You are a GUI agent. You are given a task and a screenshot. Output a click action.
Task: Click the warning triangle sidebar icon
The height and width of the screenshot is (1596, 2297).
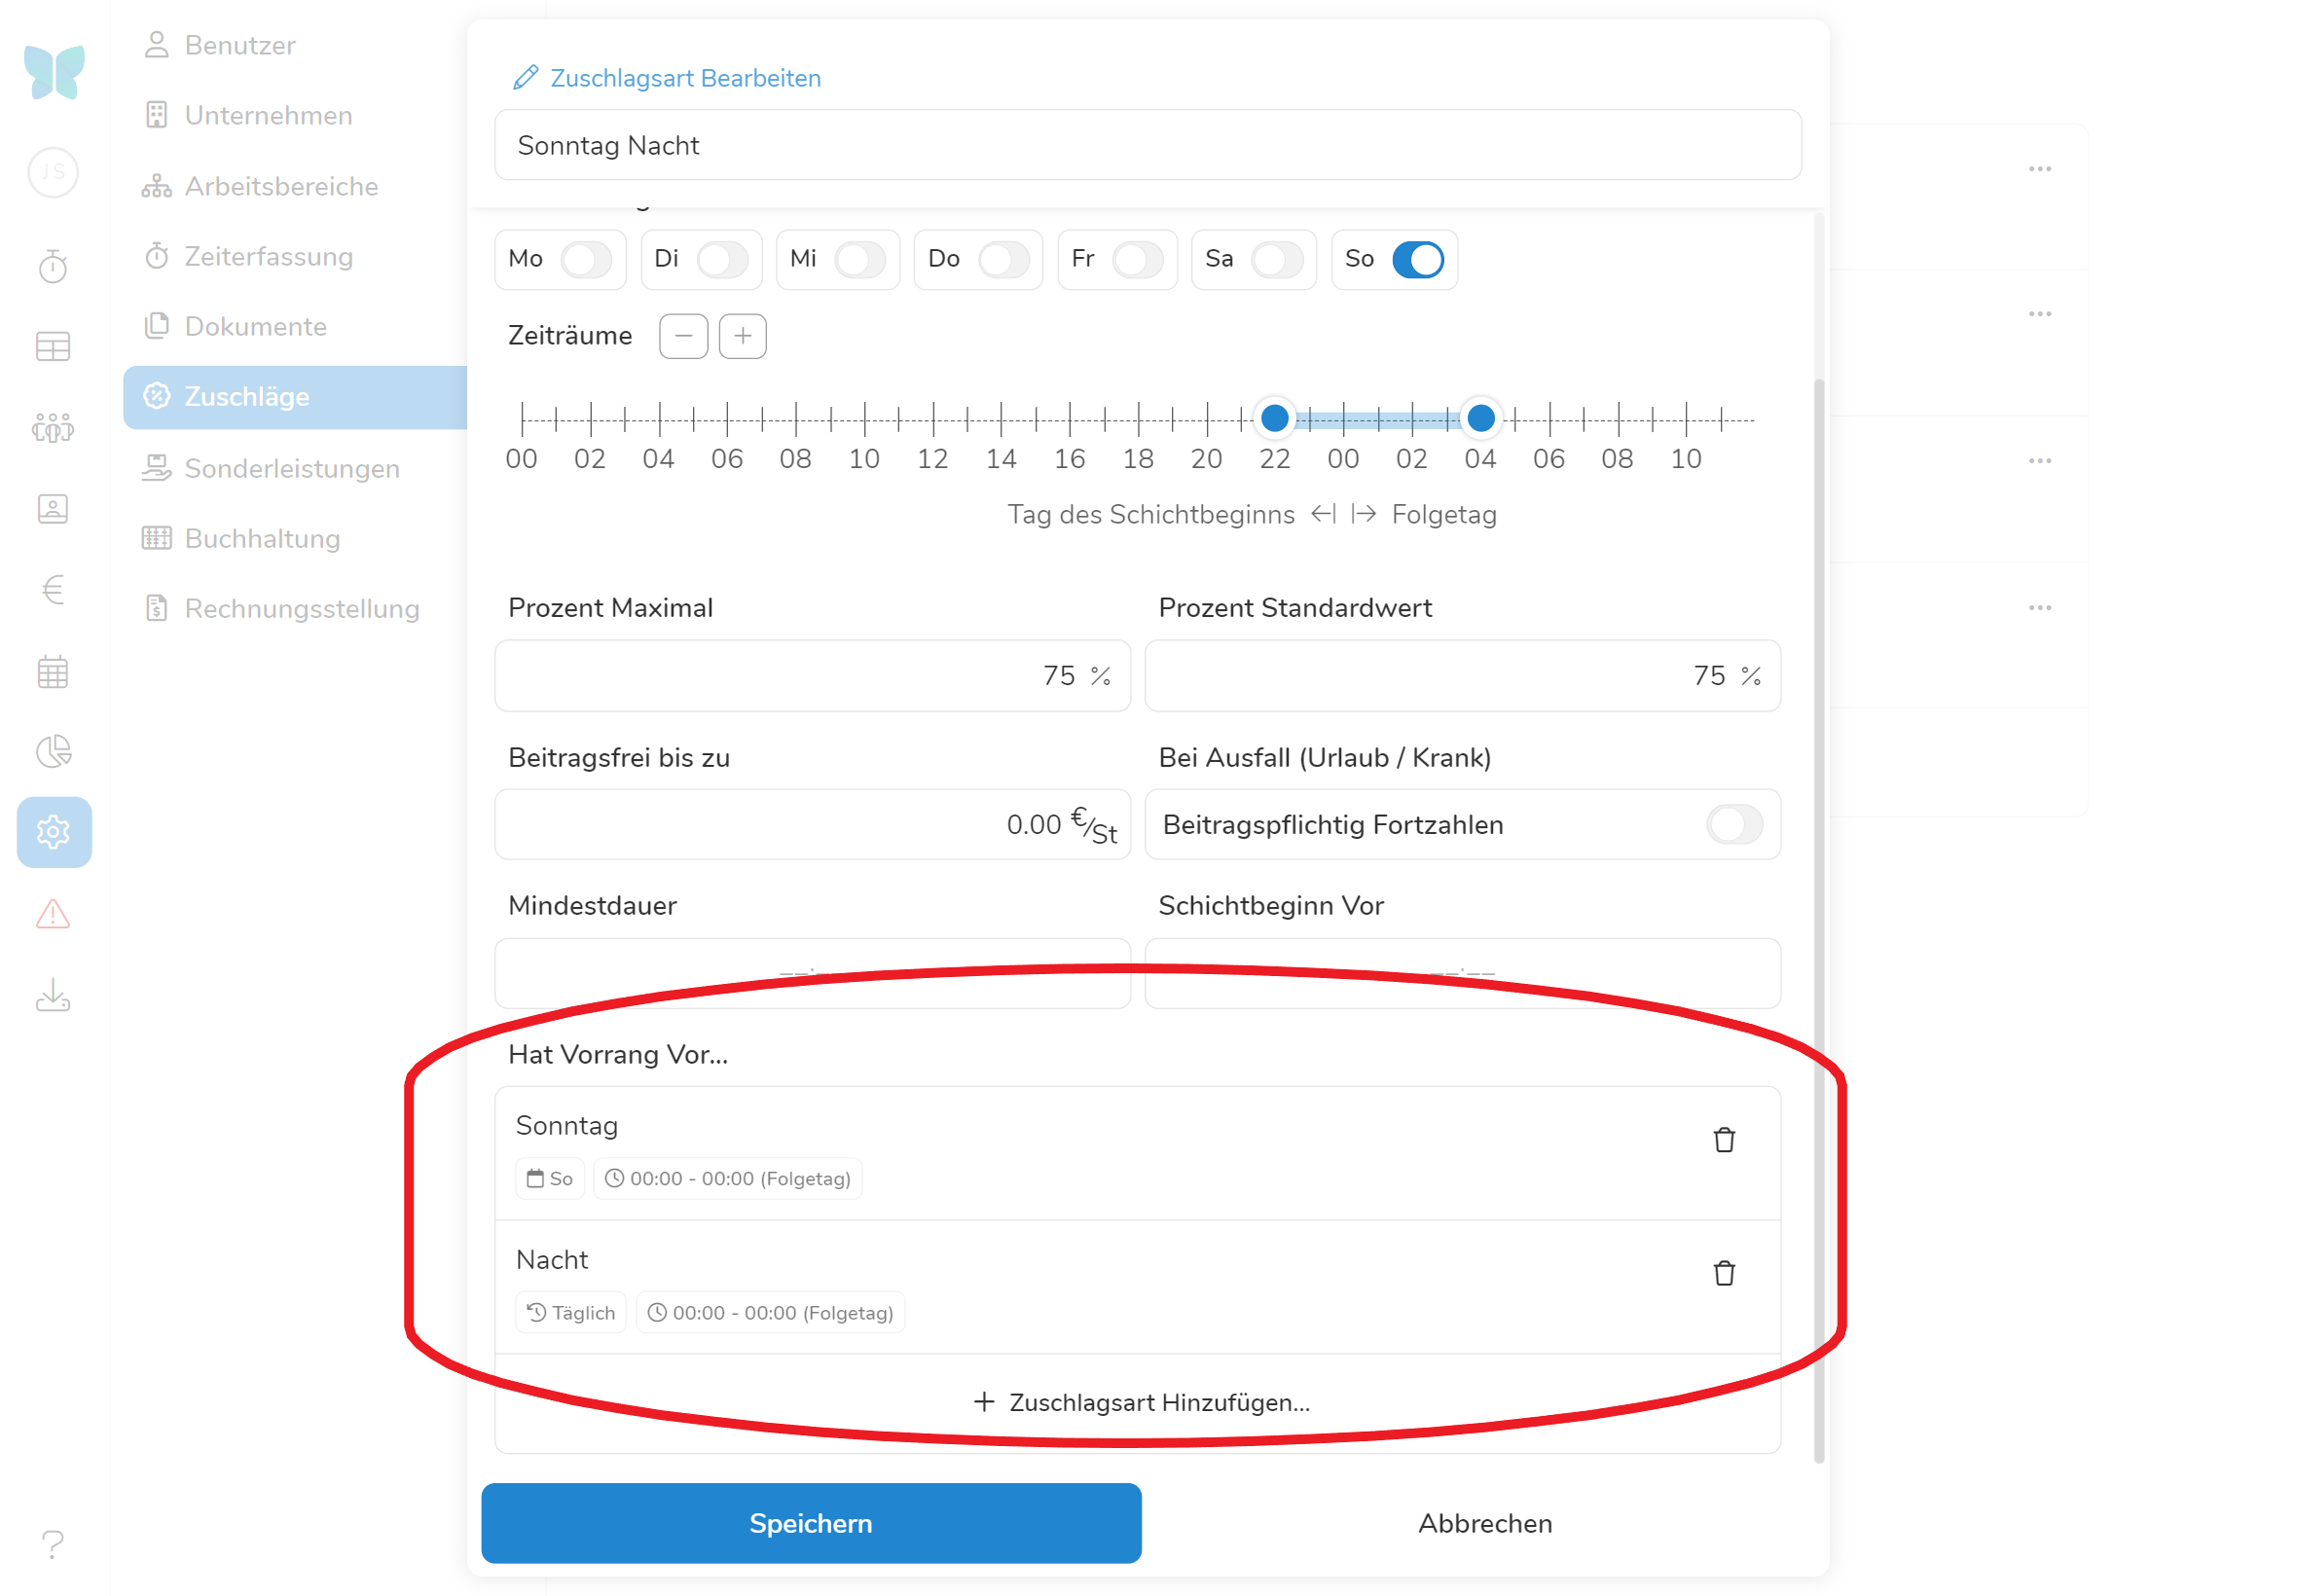(x=53, y=913)
